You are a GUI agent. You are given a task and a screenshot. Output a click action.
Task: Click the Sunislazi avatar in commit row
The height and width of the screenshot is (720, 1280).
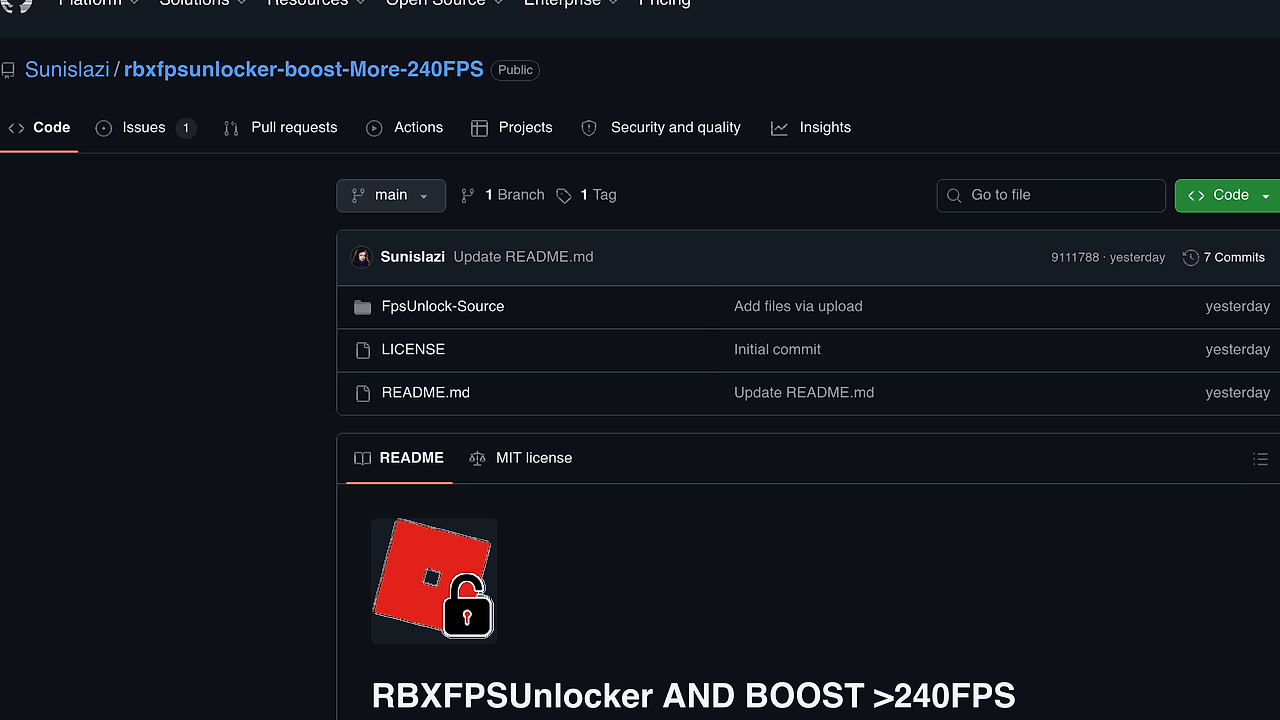coord(362,257)
